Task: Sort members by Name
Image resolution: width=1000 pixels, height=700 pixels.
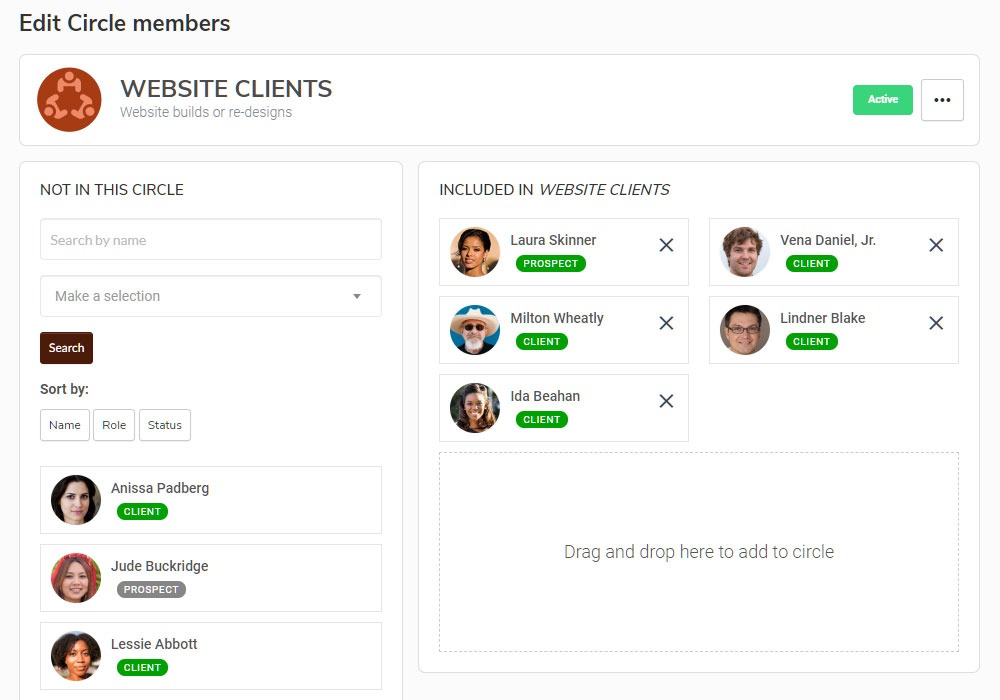Action: tap(65, 425)
